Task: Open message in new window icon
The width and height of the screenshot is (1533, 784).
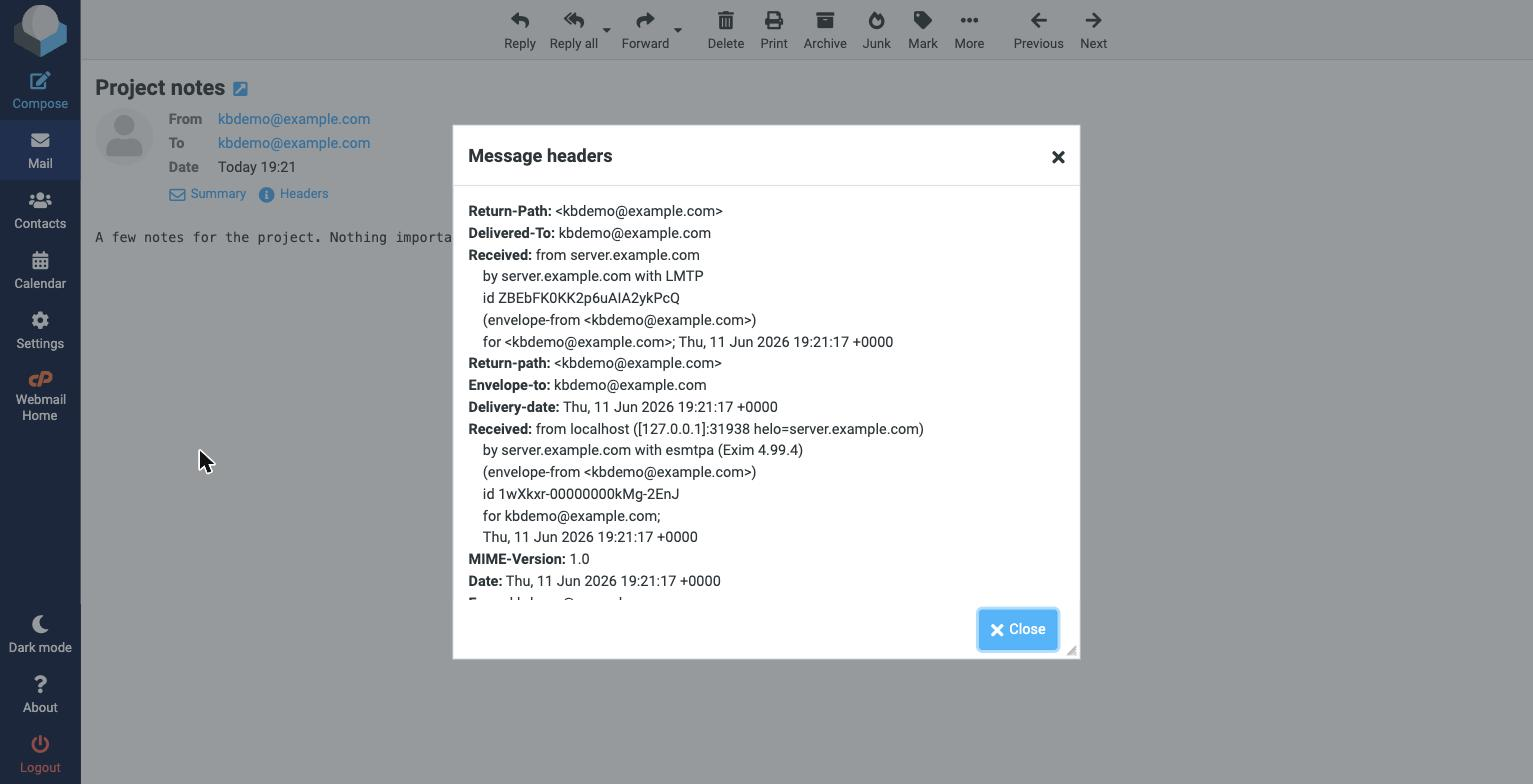Action: [240, 89]
